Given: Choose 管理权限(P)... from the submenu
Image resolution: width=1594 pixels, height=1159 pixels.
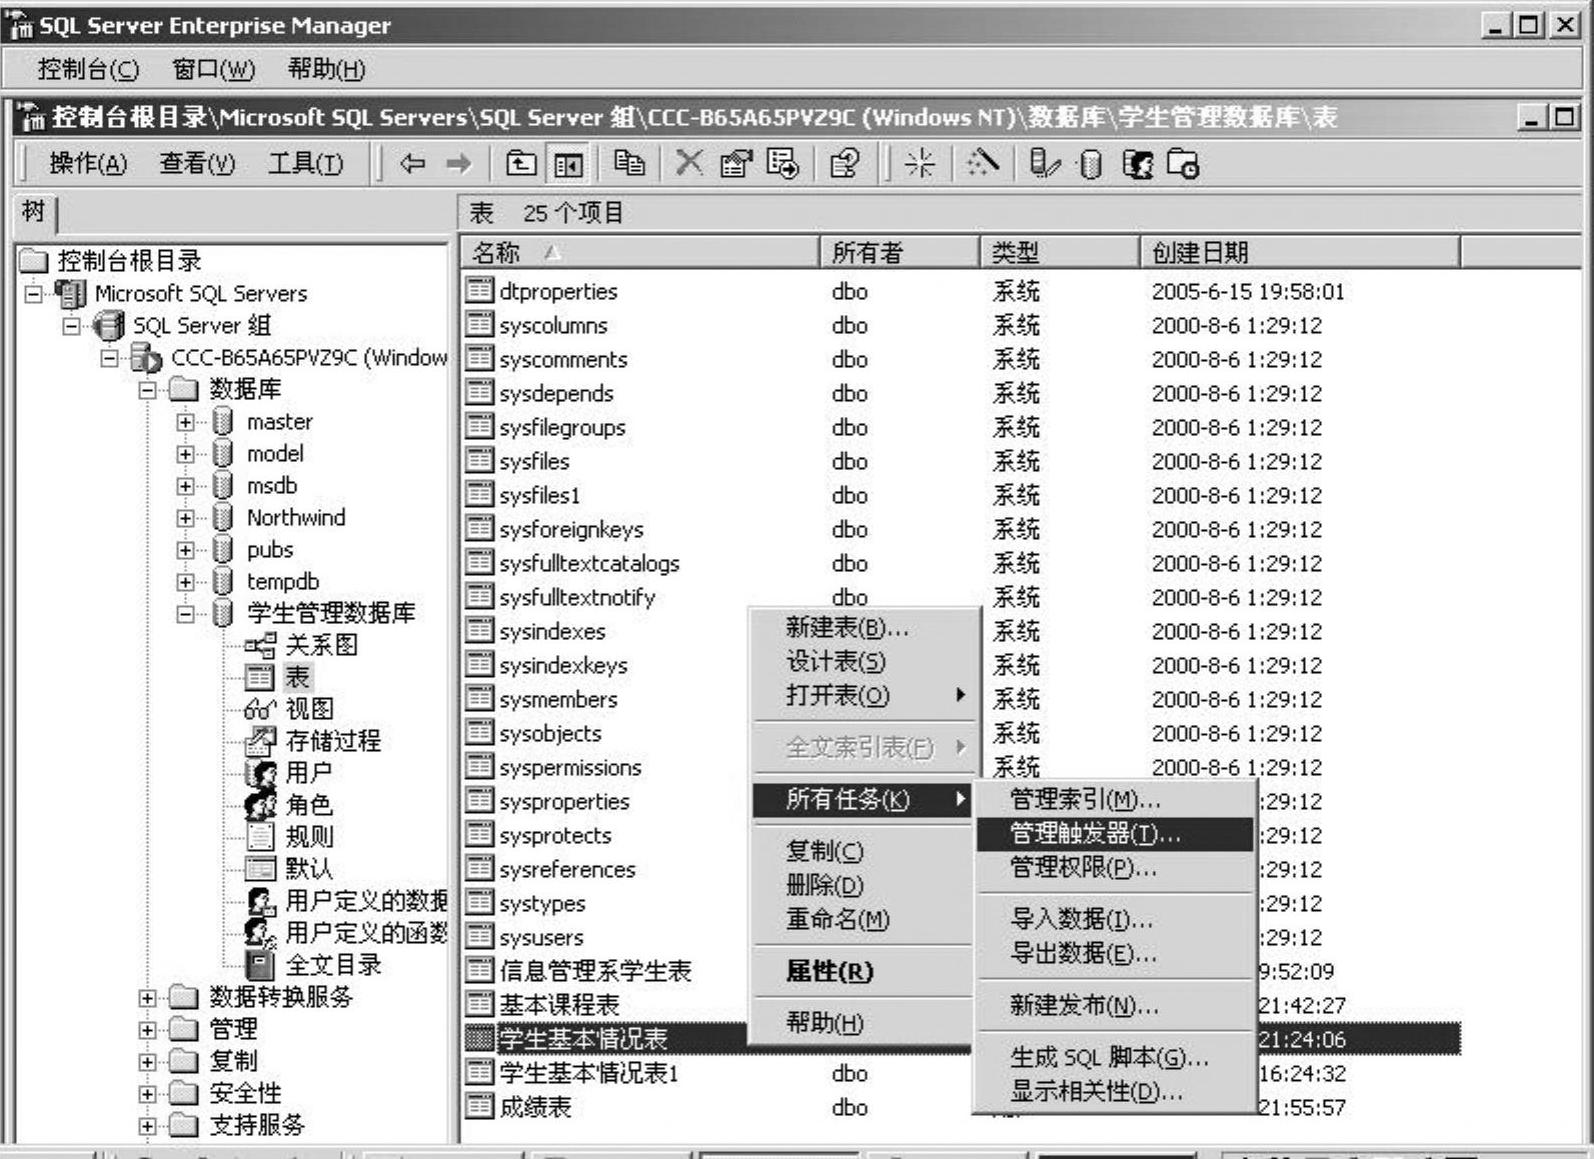Looking at the screenshot, I should coord(1115,868).
